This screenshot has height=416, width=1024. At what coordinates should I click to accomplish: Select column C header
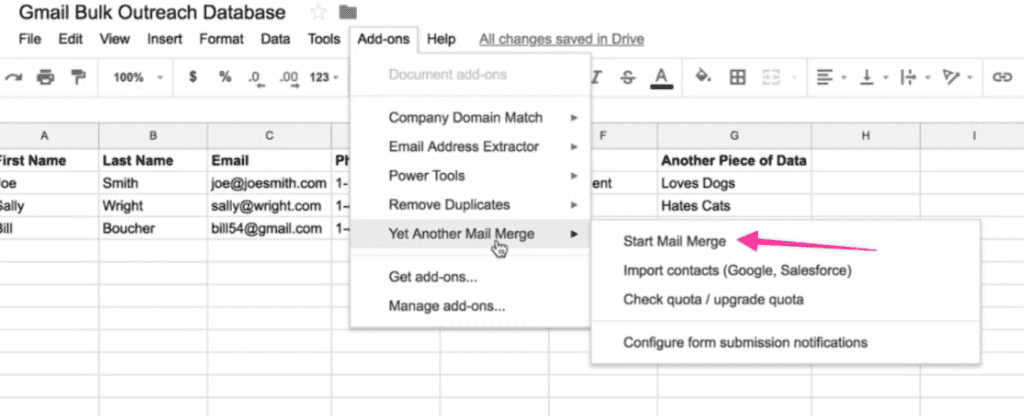coord(269,136)
